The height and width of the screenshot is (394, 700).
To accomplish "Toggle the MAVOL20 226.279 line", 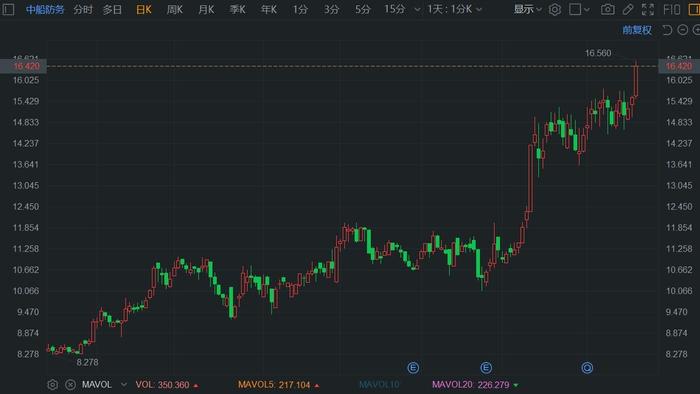I will point(475,385).
